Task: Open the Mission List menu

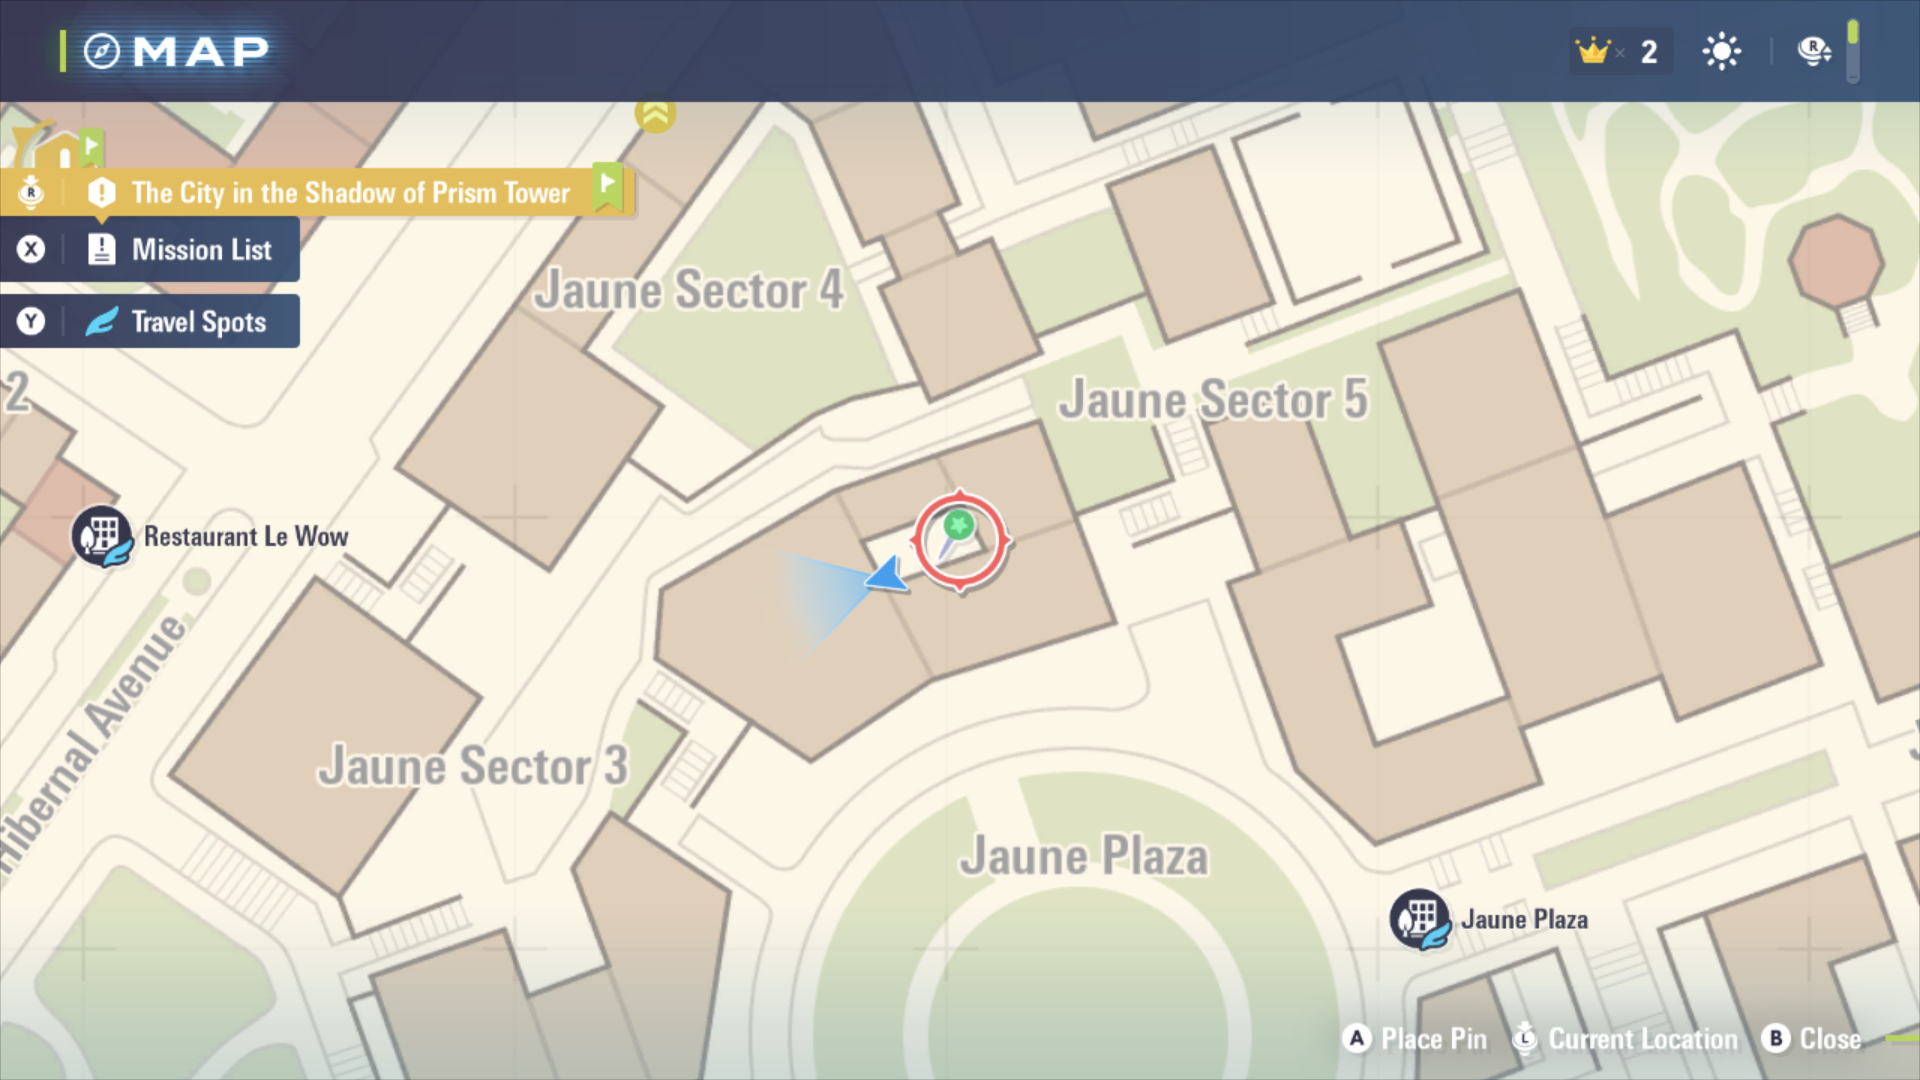Action: click(150, 249)
